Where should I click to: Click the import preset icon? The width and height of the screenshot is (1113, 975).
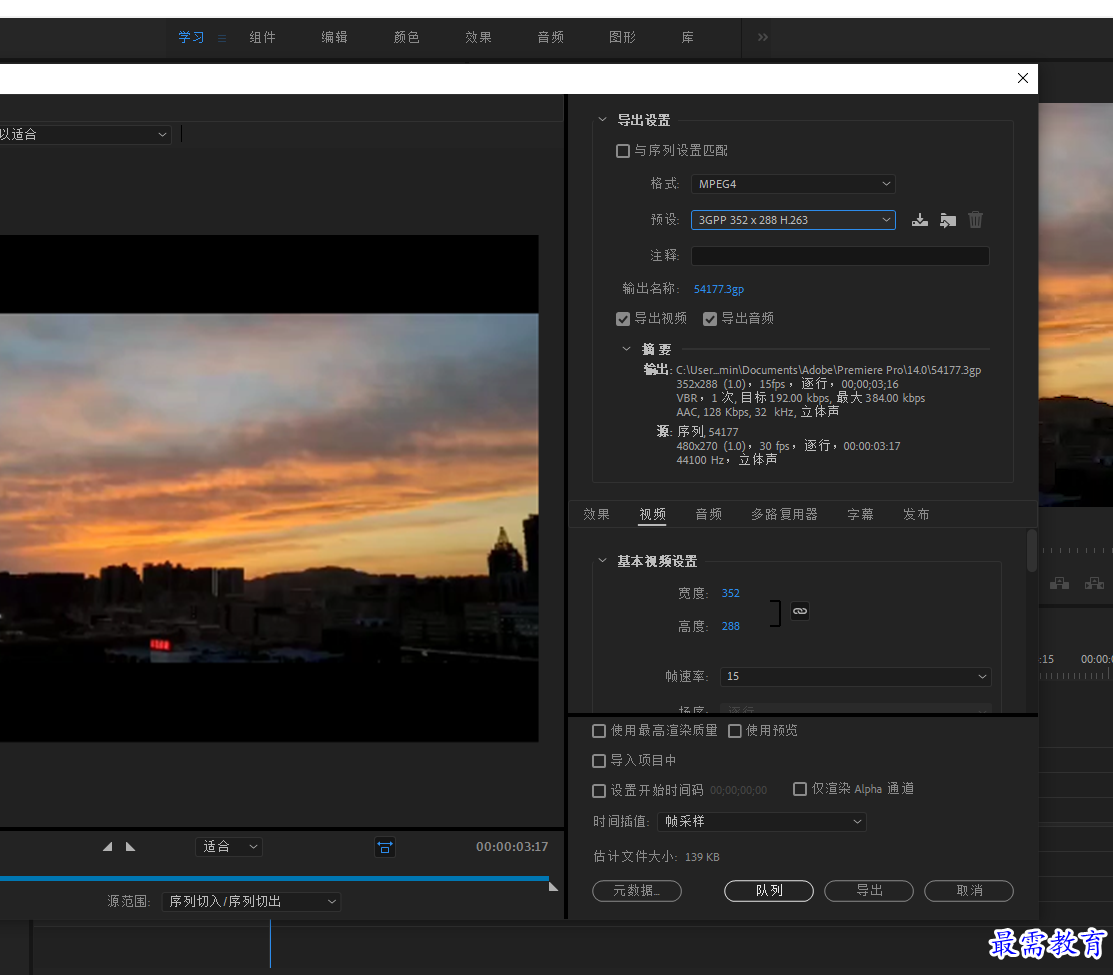point(948,220)
